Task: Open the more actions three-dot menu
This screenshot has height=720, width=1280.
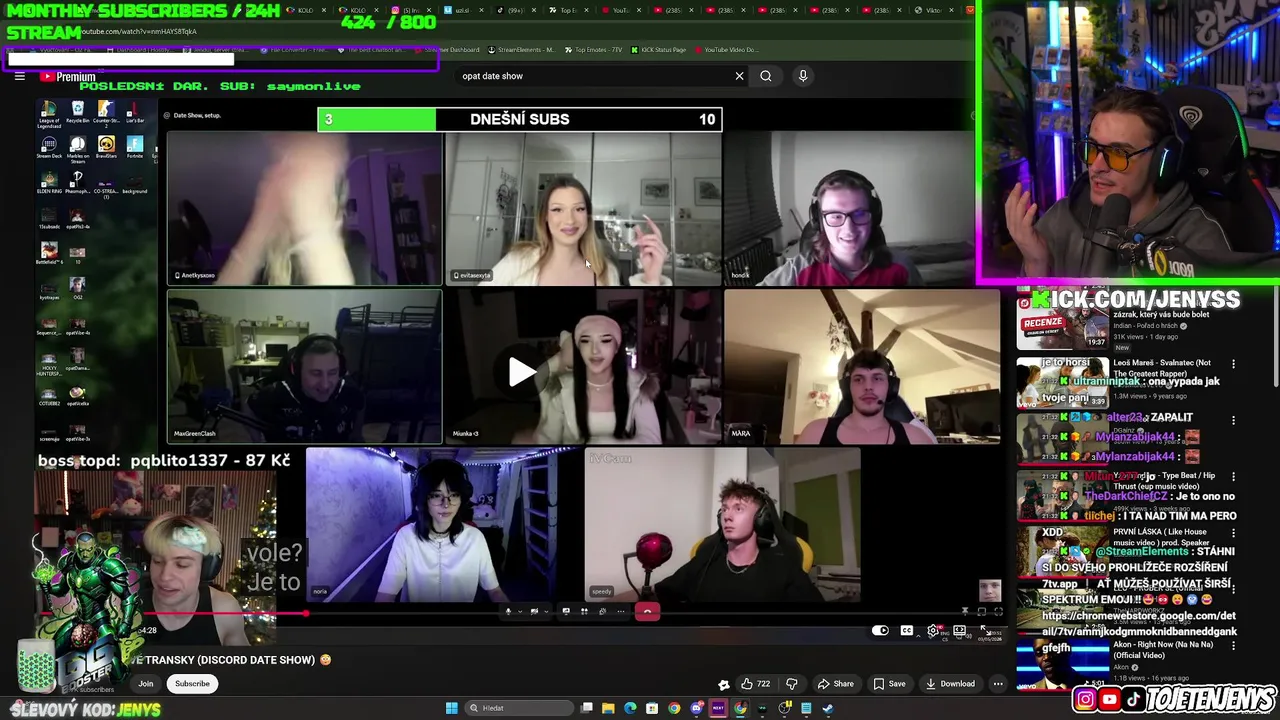Action: (997, 684)
